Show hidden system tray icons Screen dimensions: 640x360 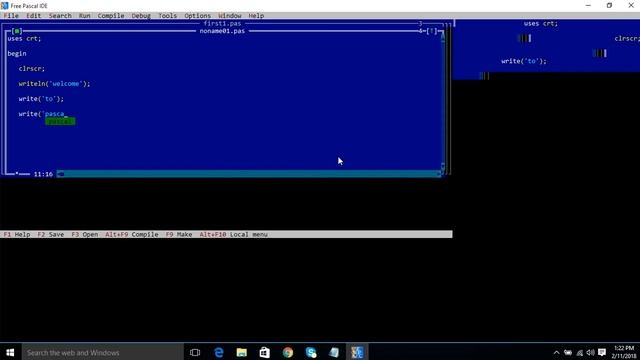[556, 352]
